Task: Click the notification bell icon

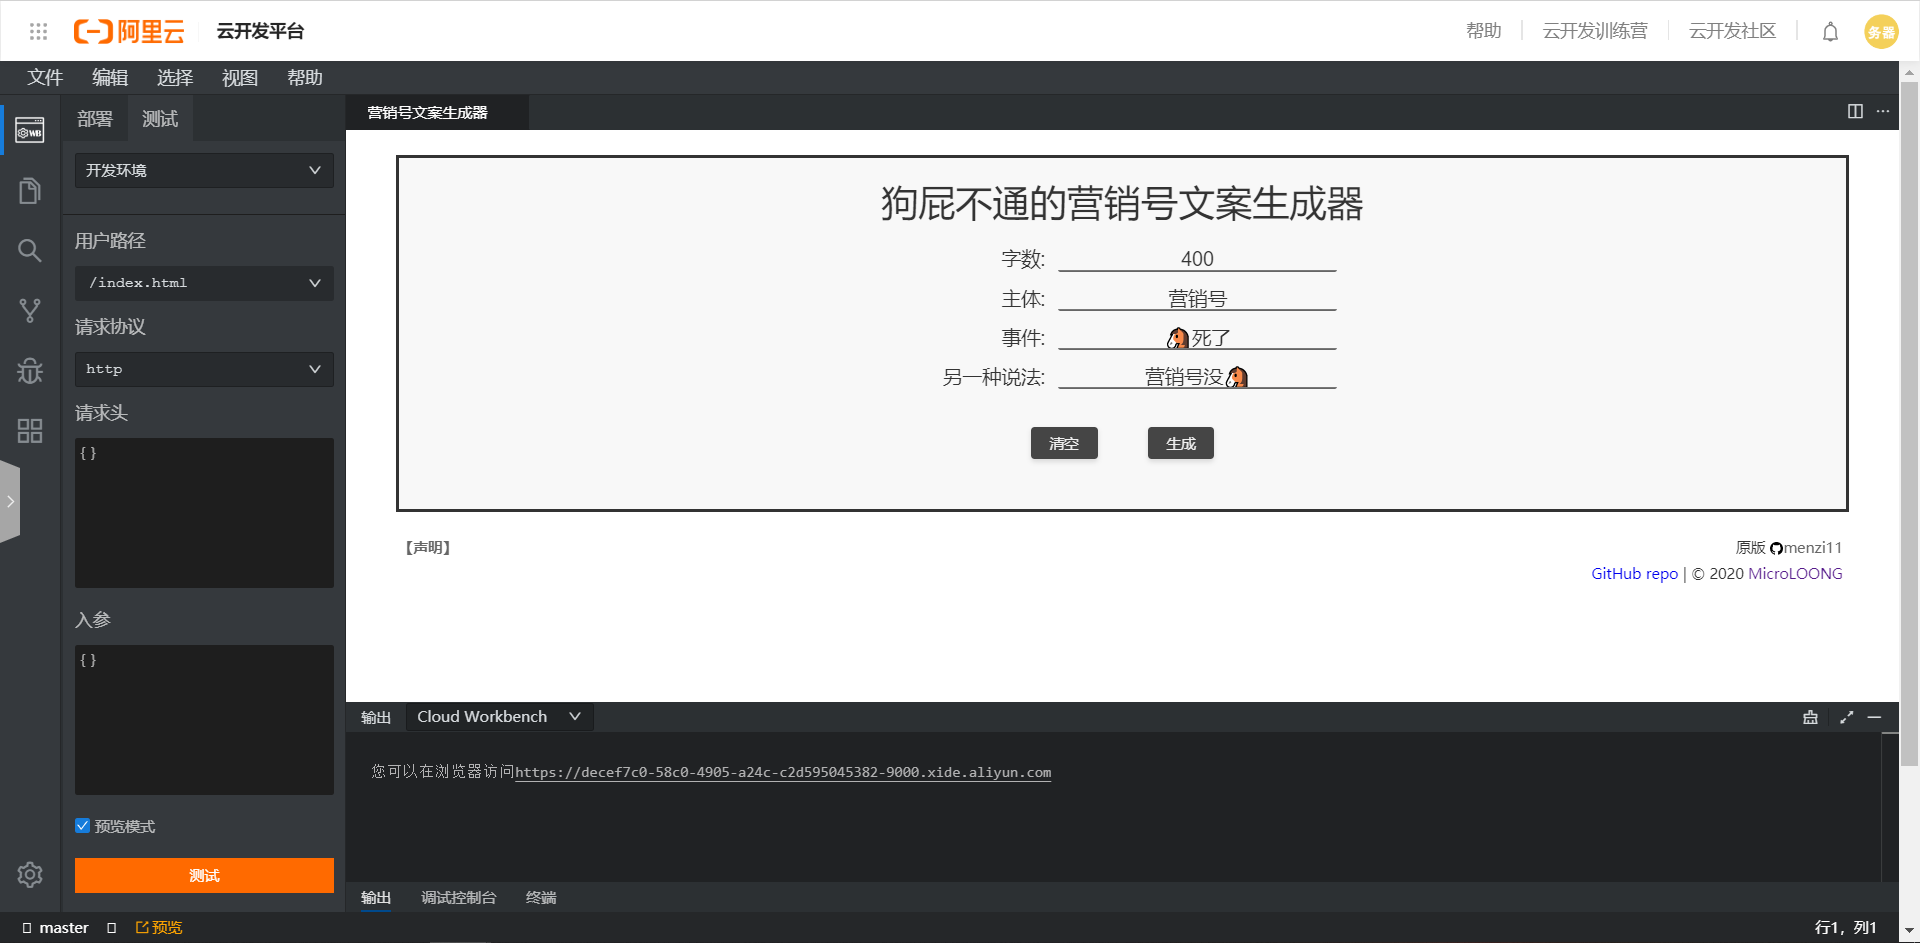Action: tap(1830, 32)
